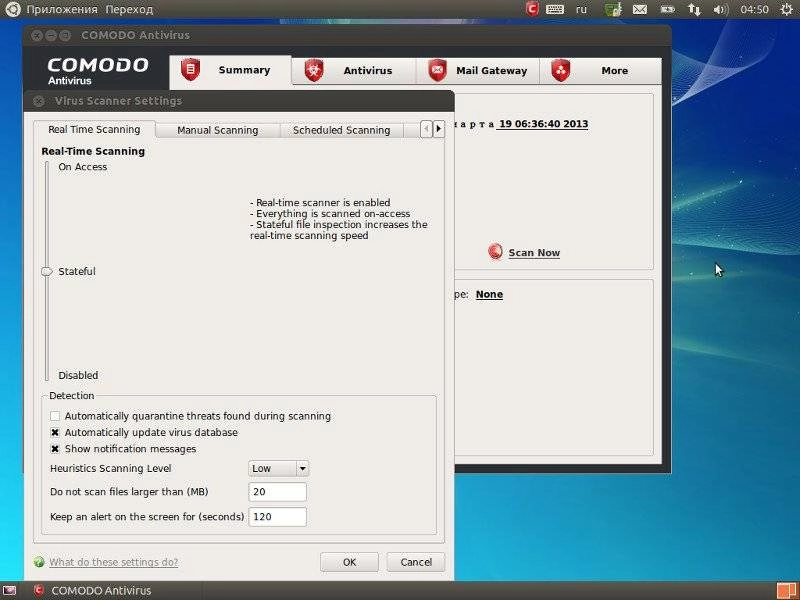Screen dimensions: 800x600
Task: Click the Disabled level label
Action: point(78,375)
